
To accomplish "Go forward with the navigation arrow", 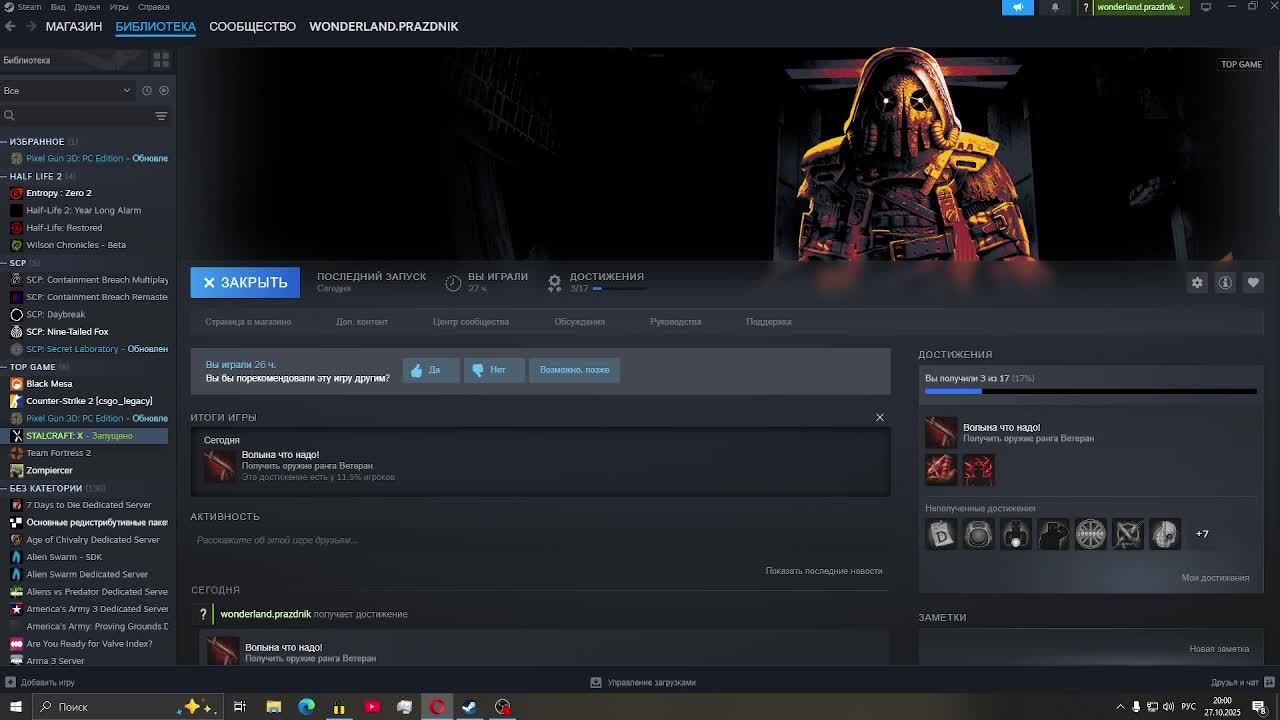I will pyautogui.click(x=29, y=26).
